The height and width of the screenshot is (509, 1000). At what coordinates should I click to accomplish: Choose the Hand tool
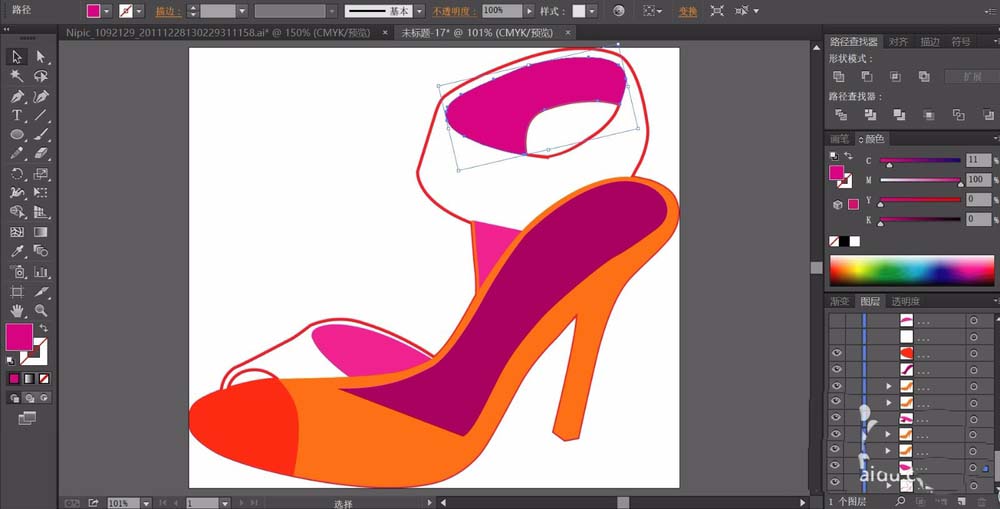[17, 311]
